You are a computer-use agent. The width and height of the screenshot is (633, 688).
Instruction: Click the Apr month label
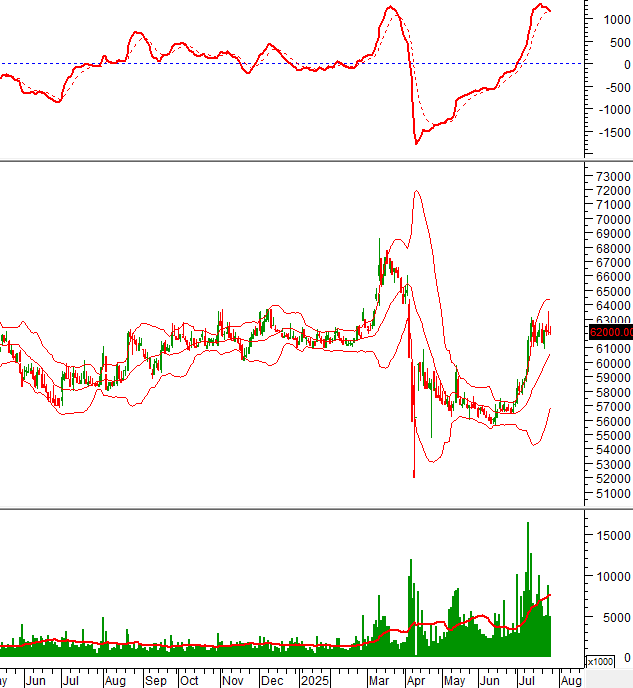pyautogui.click(x=416, y=681)
